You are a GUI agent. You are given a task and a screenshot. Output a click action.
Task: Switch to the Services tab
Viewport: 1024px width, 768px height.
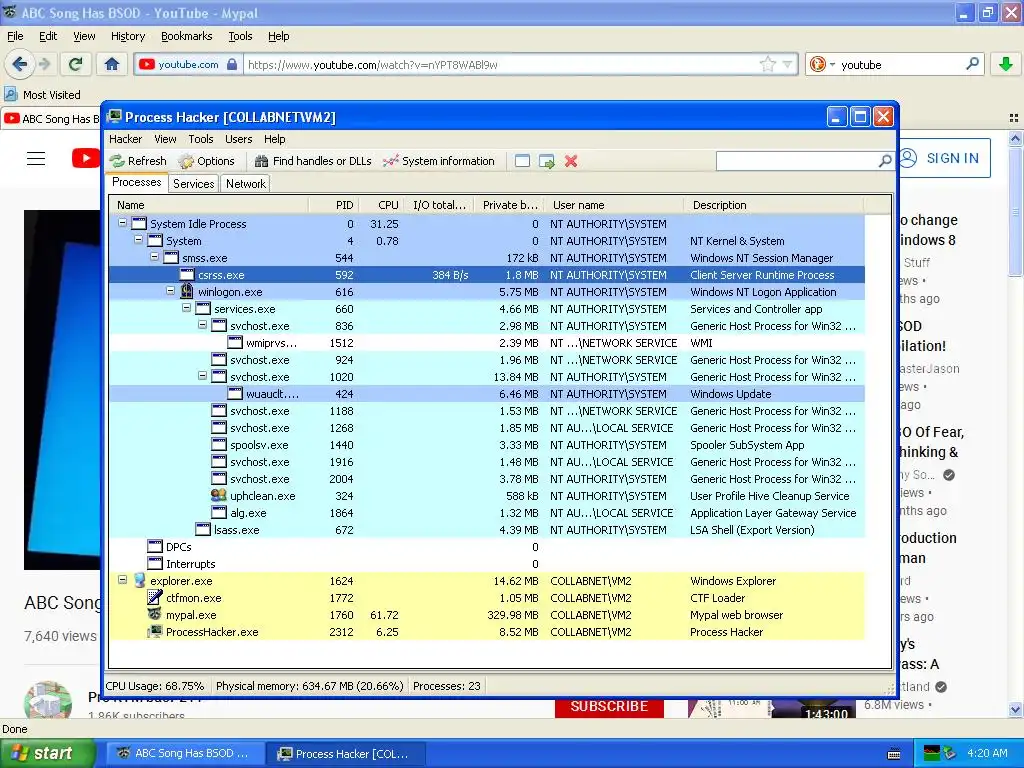(x=193, y=184)
